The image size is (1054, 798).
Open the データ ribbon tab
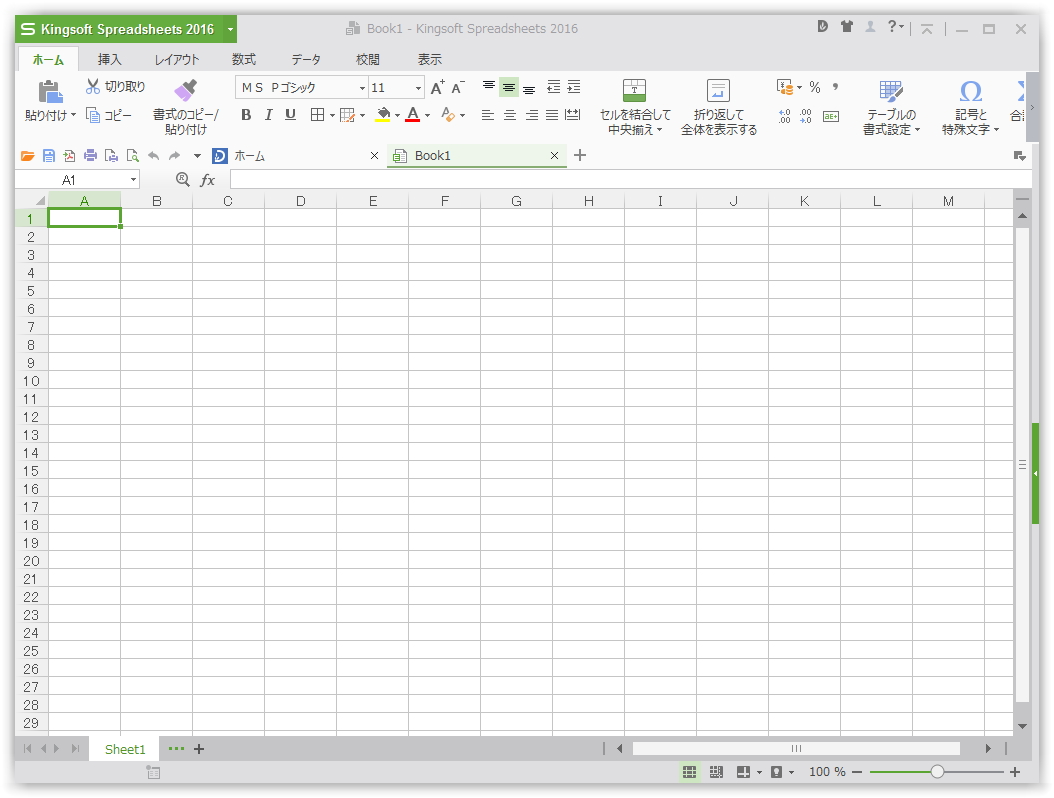click(306, 59)
